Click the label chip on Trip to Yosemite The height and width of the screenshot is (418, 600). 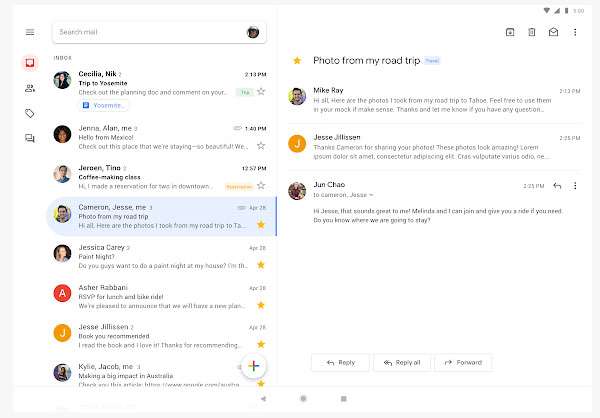pyautogui.click(x=245, y=92)
